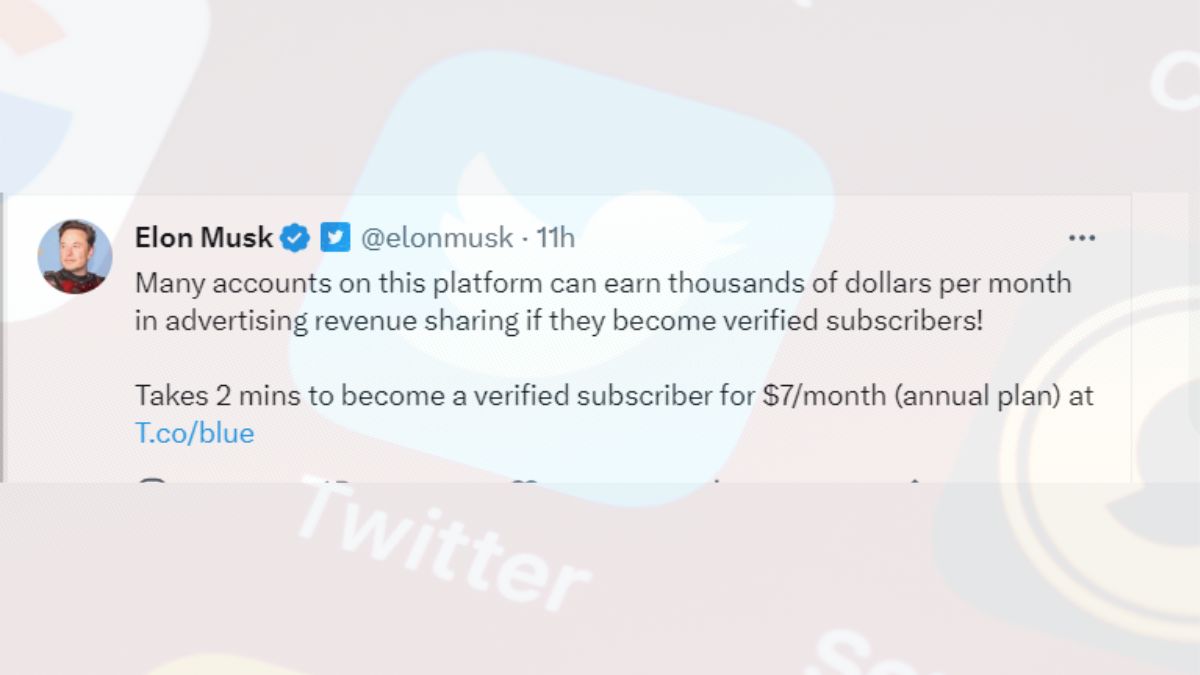The image size is (1200, 675).
Task: Click the partial "Se" app label at bottom
Action: click(850, 652)
